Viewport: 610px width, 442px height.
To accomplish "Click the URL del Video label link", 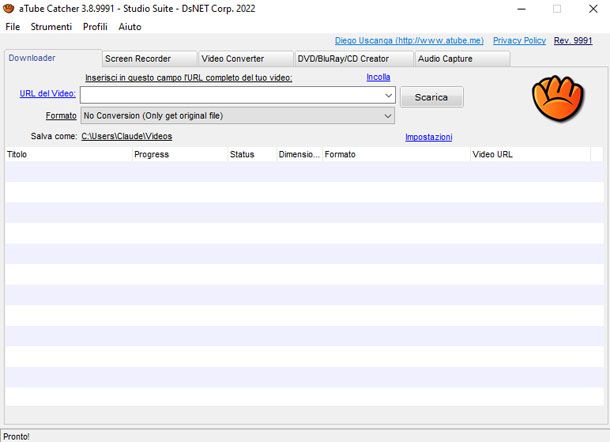I will 47,93.
